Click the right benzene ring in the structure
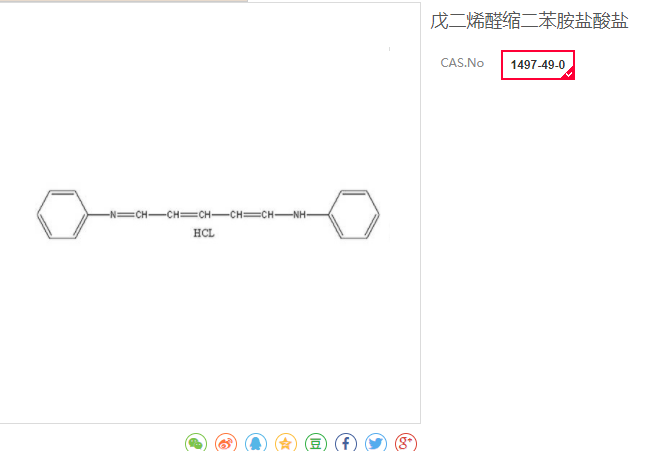The width and height of the screenshot is (660, 451). [x=354, y=215]
